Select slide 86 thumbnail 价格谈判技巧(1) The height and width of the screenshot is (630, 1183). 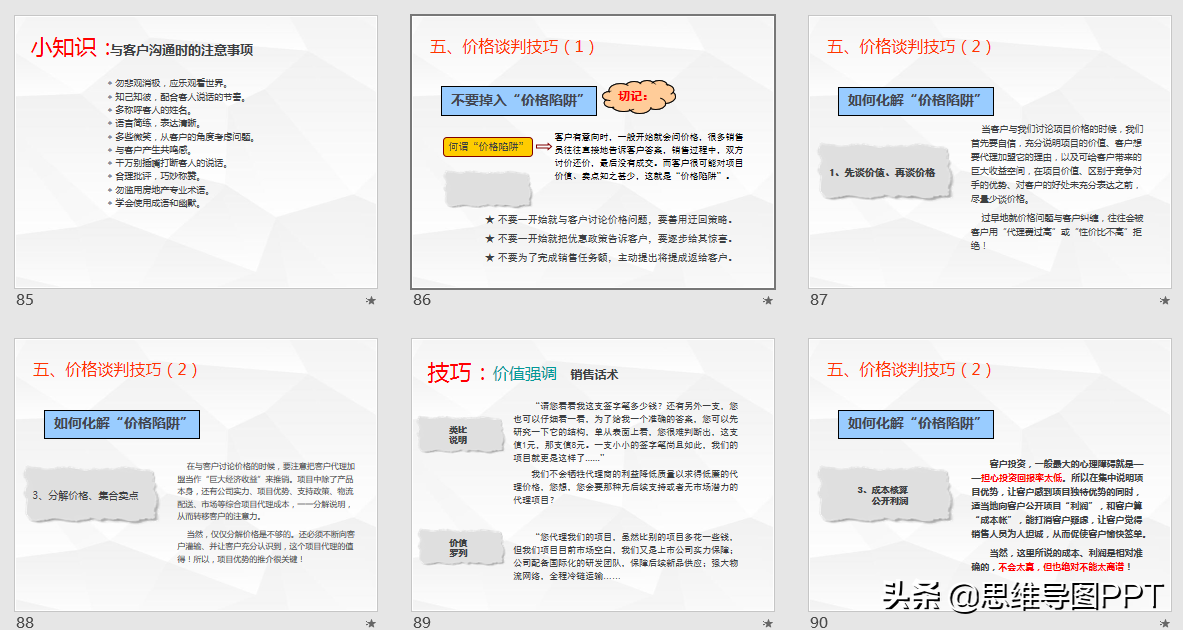tap(593, 152)
